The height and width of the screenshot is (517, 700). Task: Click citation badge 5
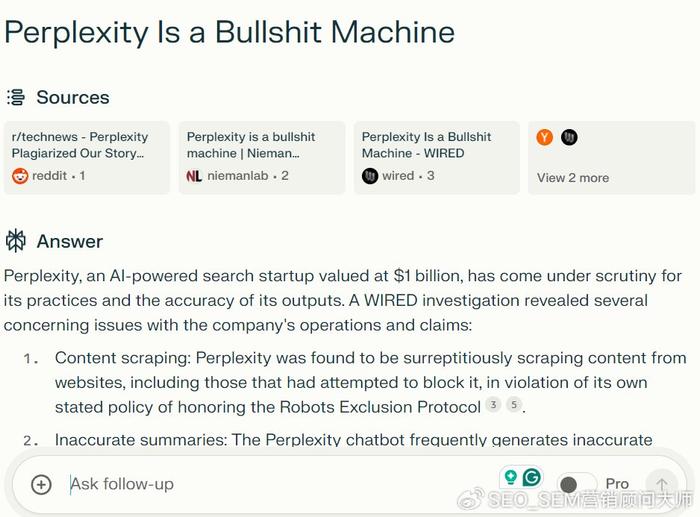pyautogui.click(x=514, y=404)
